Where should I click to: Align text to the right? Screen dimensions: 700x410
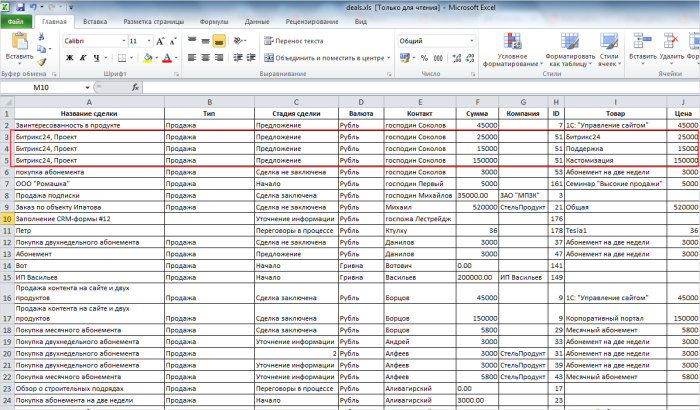click(219, 58)
